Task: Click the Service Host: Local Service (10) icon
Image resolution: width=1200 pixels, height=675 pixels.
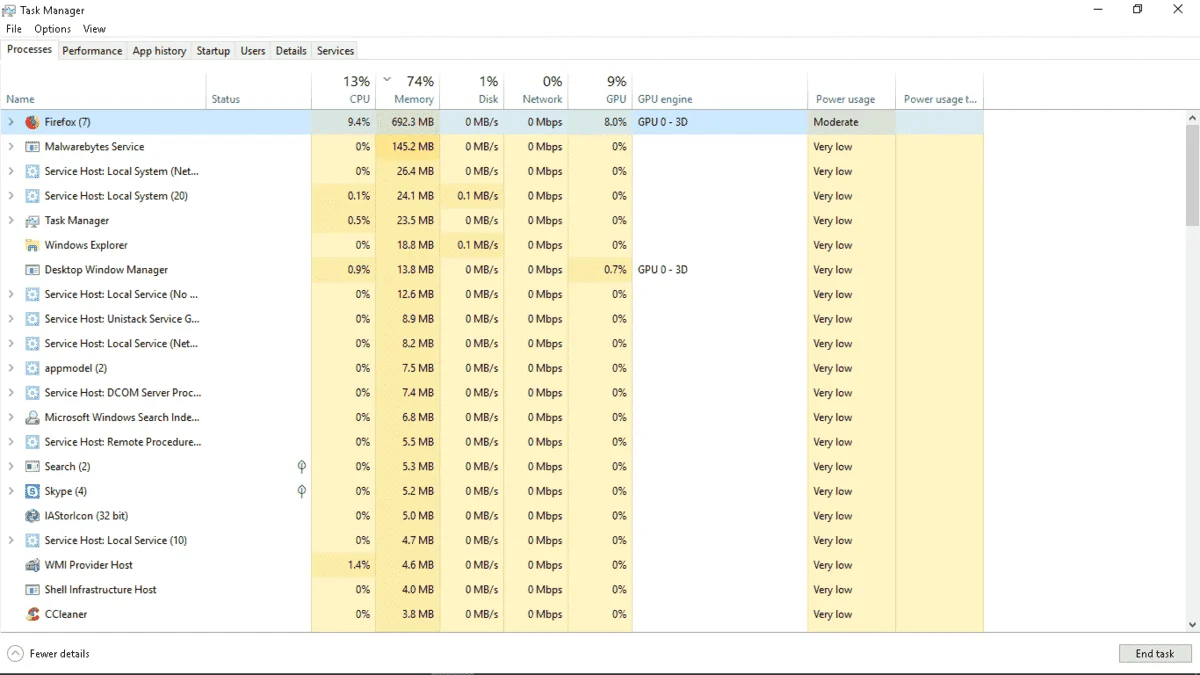Action: coord(32,540)
